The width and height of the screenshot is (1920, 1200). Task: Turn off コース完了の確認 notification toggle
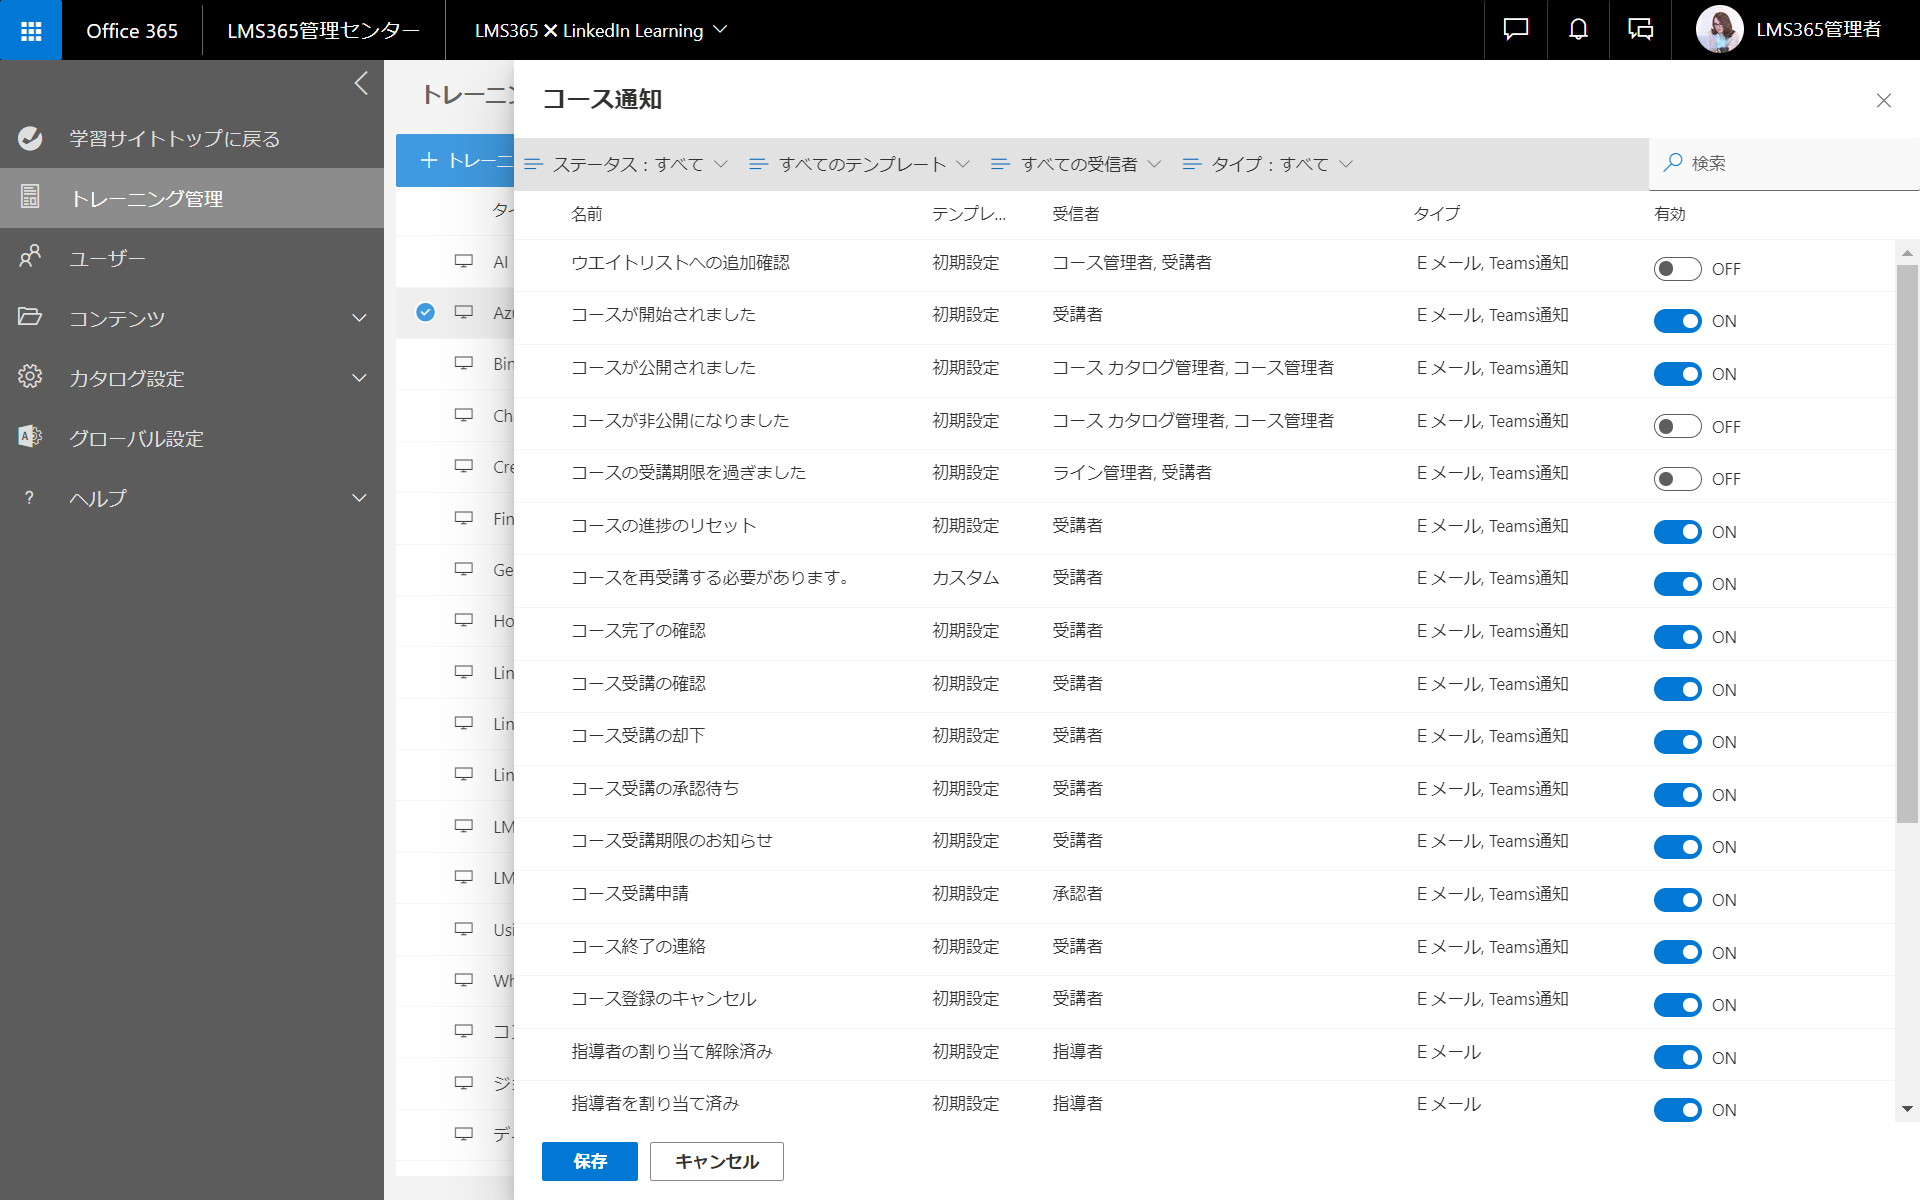point(1677,637)
